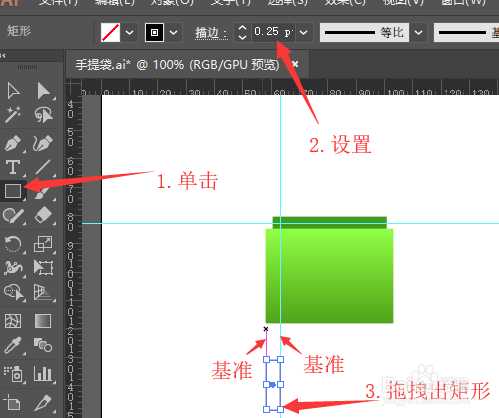
Task: Select the Line Segment tool
Action: tap(43, 167)
